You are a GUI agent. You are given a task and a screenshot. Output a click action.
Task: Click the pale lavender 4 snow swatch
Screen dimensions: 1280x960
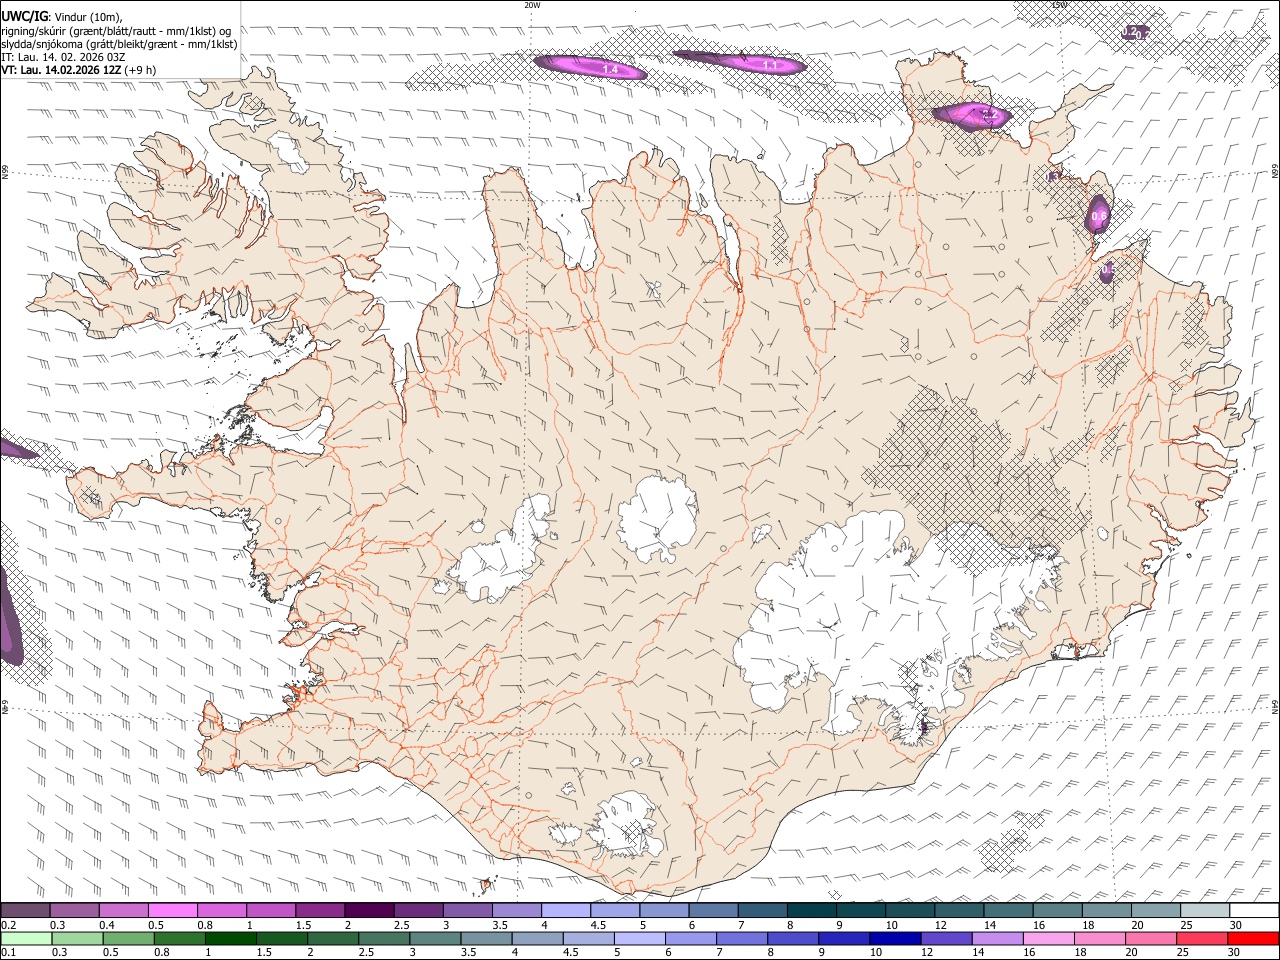click(x=565, y=911)
